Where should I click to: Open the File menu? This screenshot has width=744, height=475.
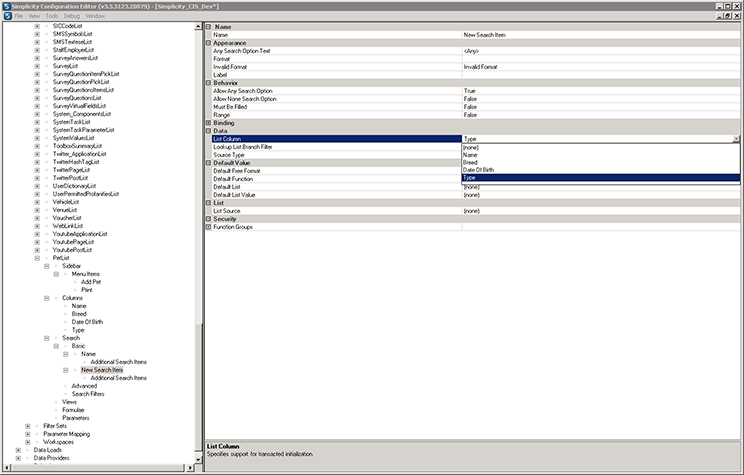pos(19,16)
